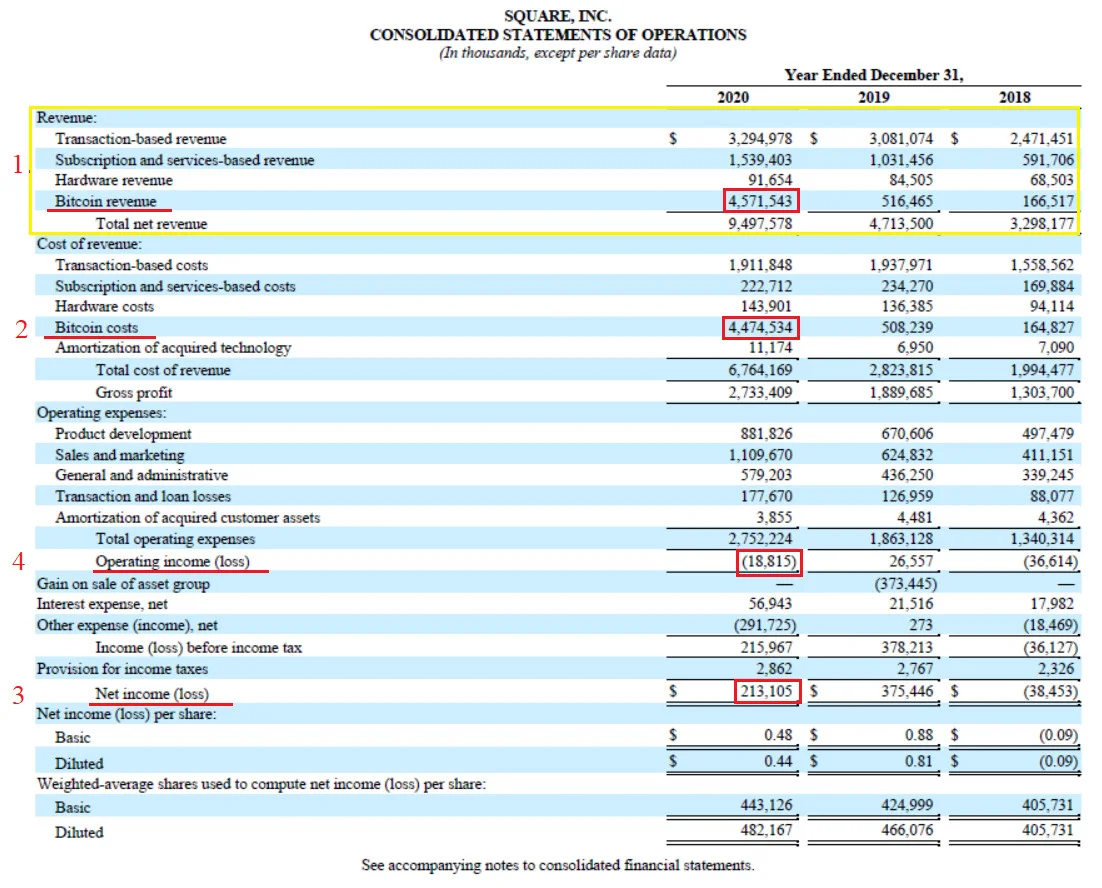Select the Bitcoin revenue row label
The image size is (1102, 888).
[105, 202]
